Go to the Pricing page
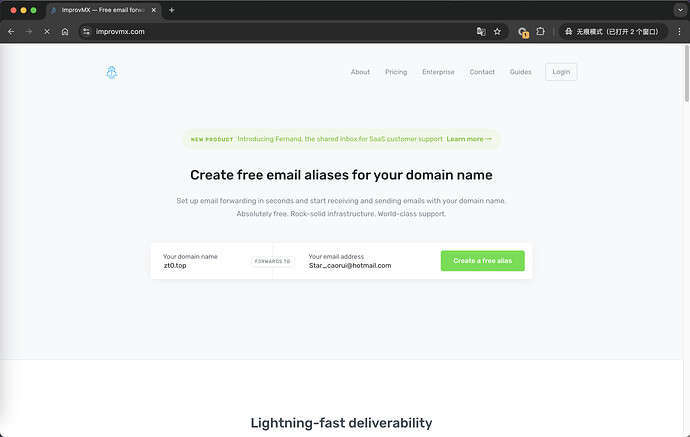 point(396,72)
